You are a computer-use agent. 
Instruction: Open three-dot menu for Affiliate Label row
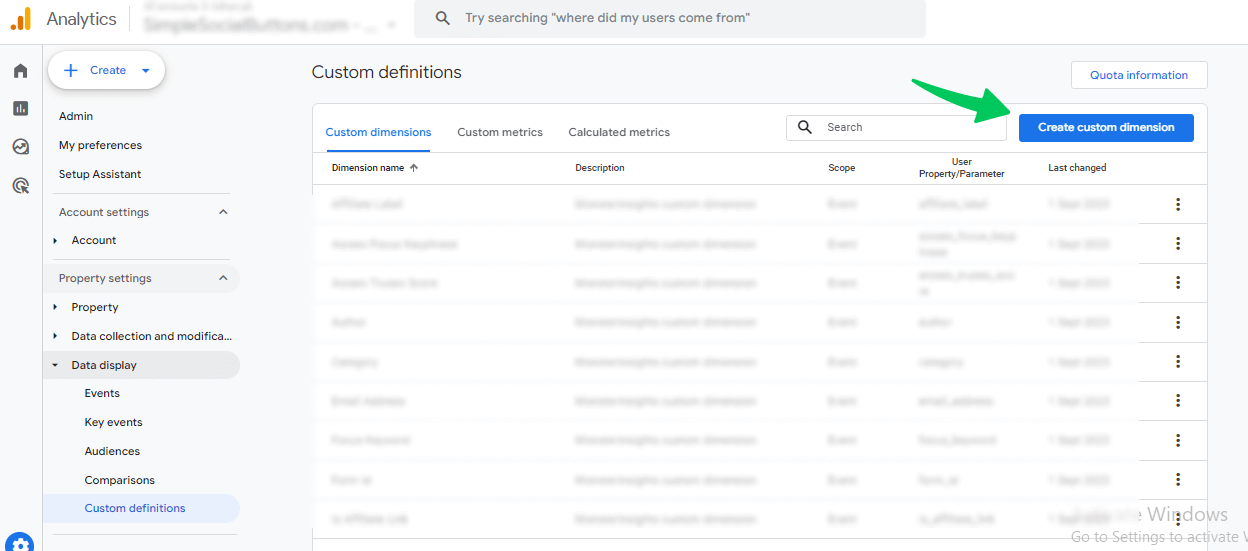pos(1178,204)
